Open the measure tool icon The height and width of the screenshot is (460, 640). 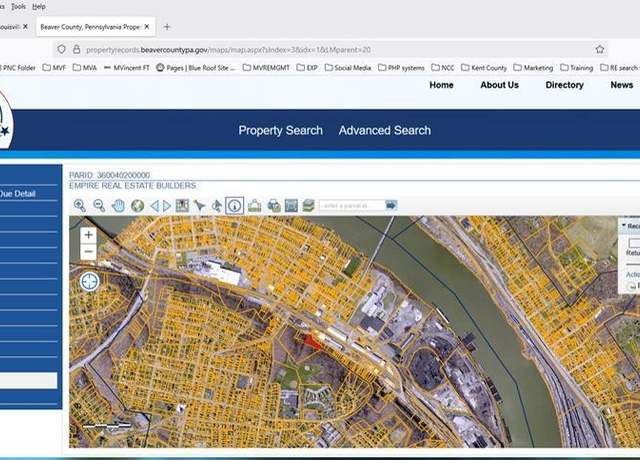click(x=255, y=205)
